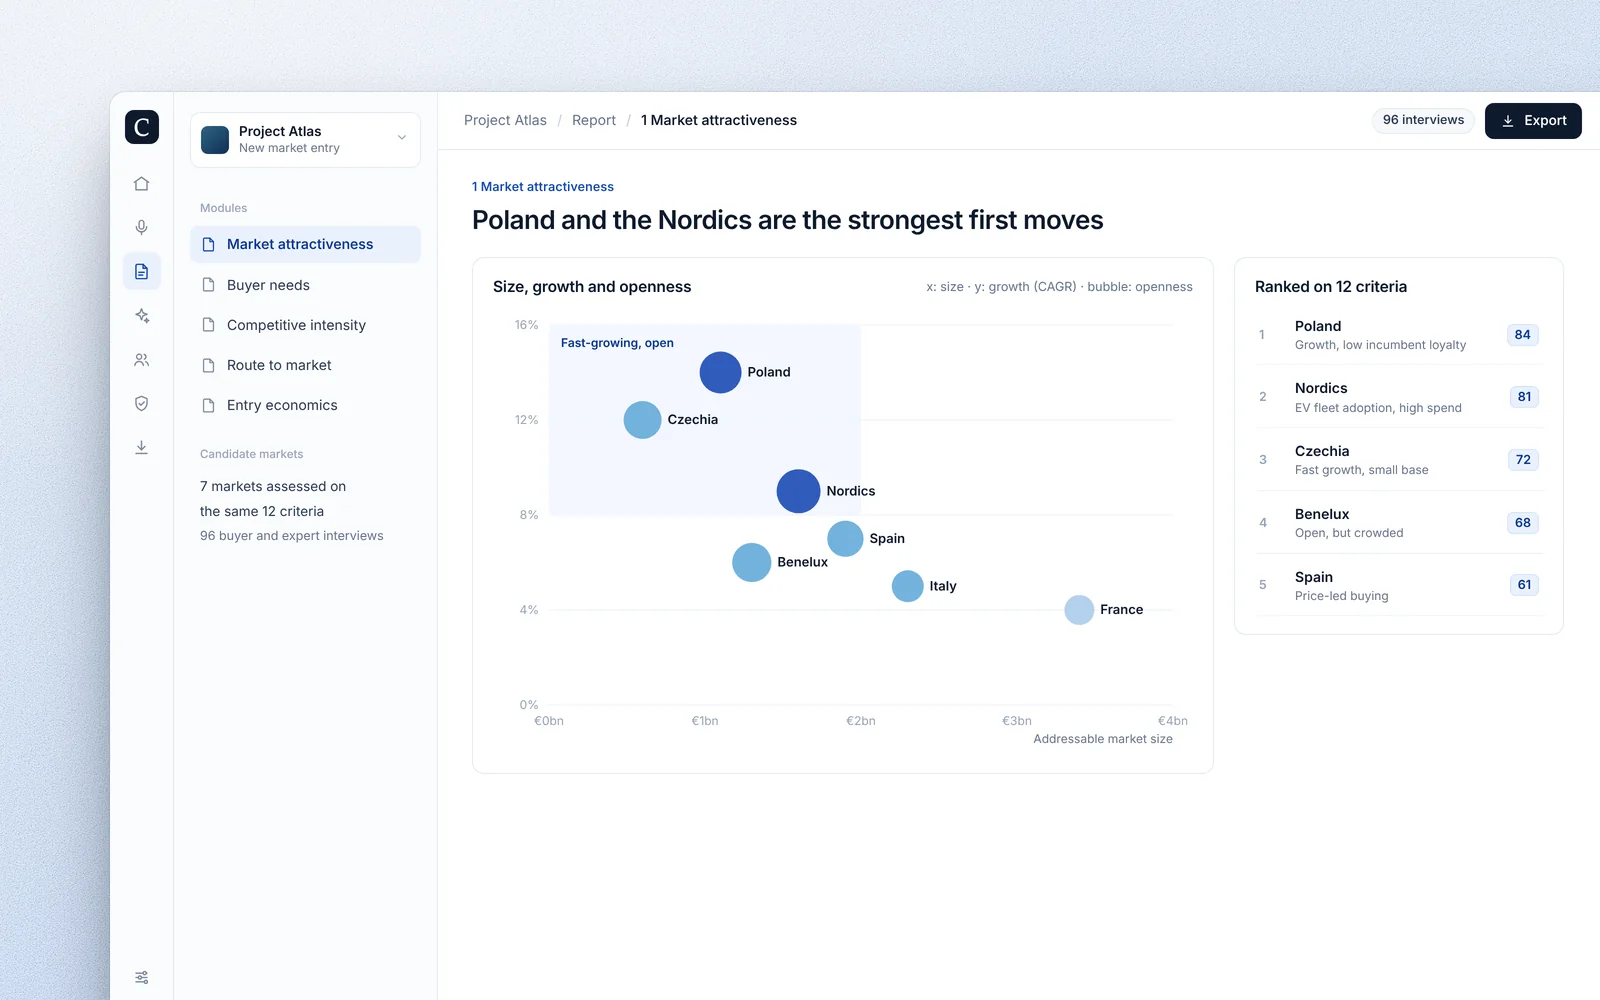Open the Entry economics module
Image resolution: width=1600 pixels, height=1000 pixels.
tap(305, 405)
